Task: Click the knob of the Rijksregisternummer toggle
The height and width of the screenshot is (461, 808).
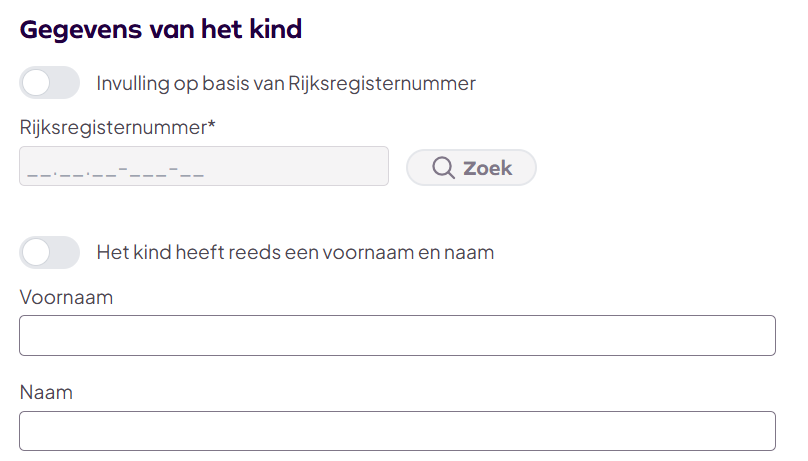Action: tap(37, 83)
